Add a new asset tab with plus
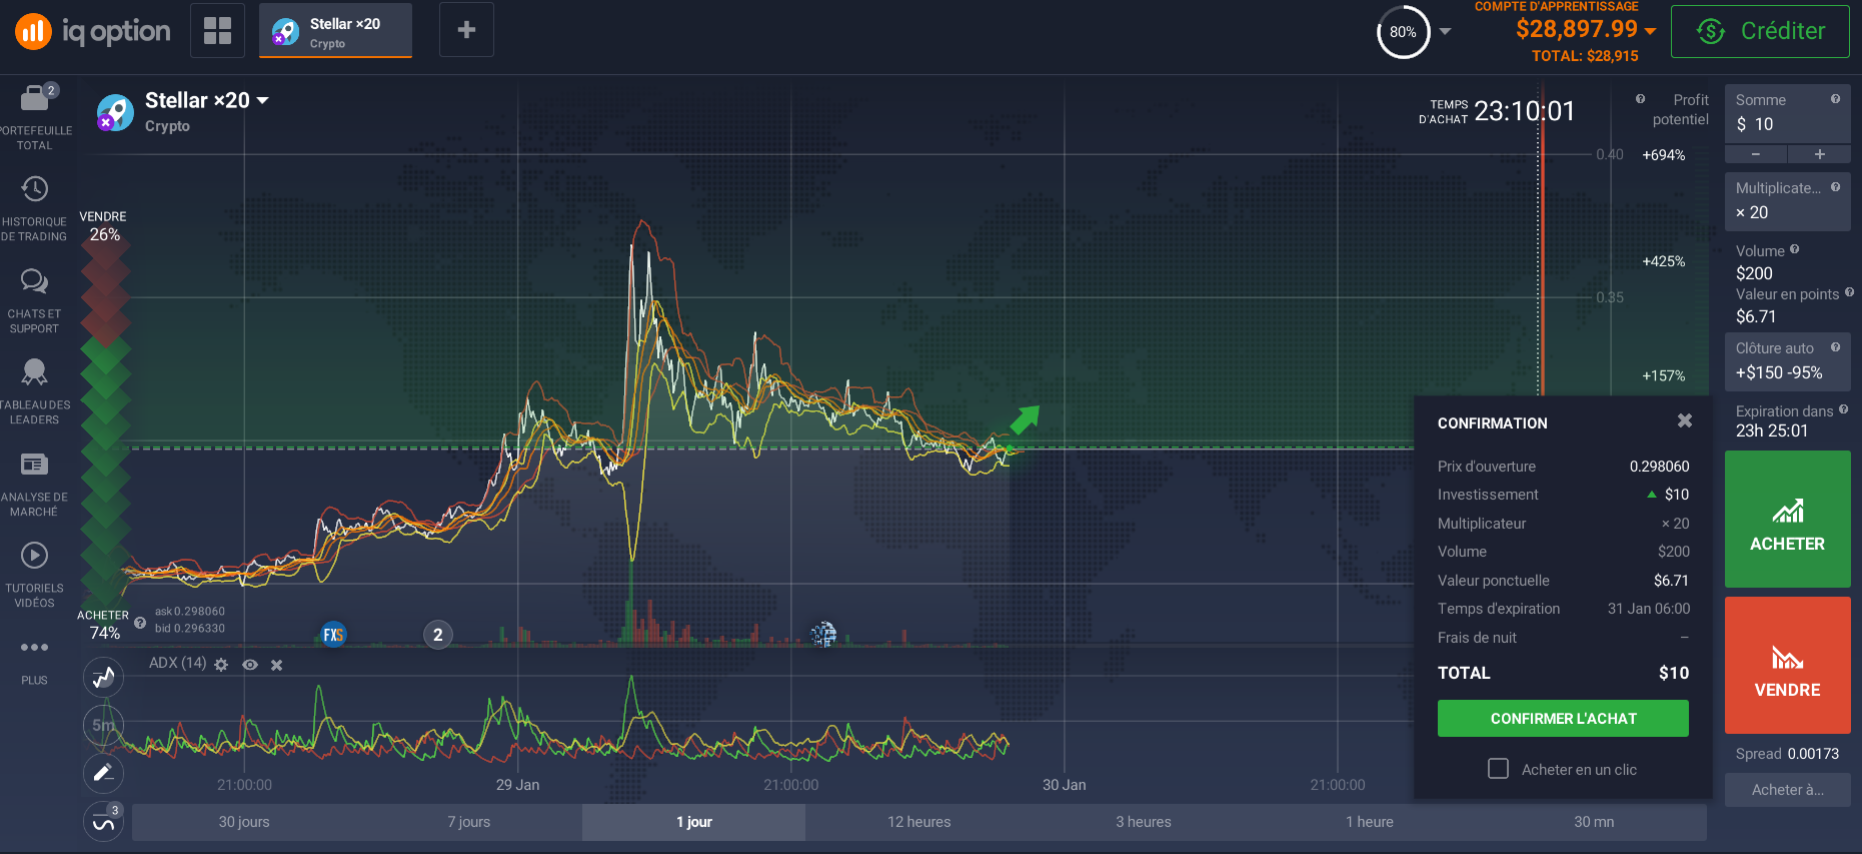Viewport: 1862px width, 854px height. tap(466, 30)
